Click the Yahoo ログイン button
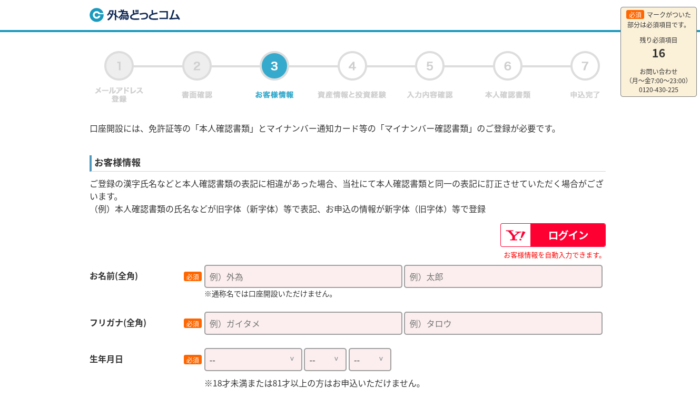The image size is (700, 398). pos(553,235)
